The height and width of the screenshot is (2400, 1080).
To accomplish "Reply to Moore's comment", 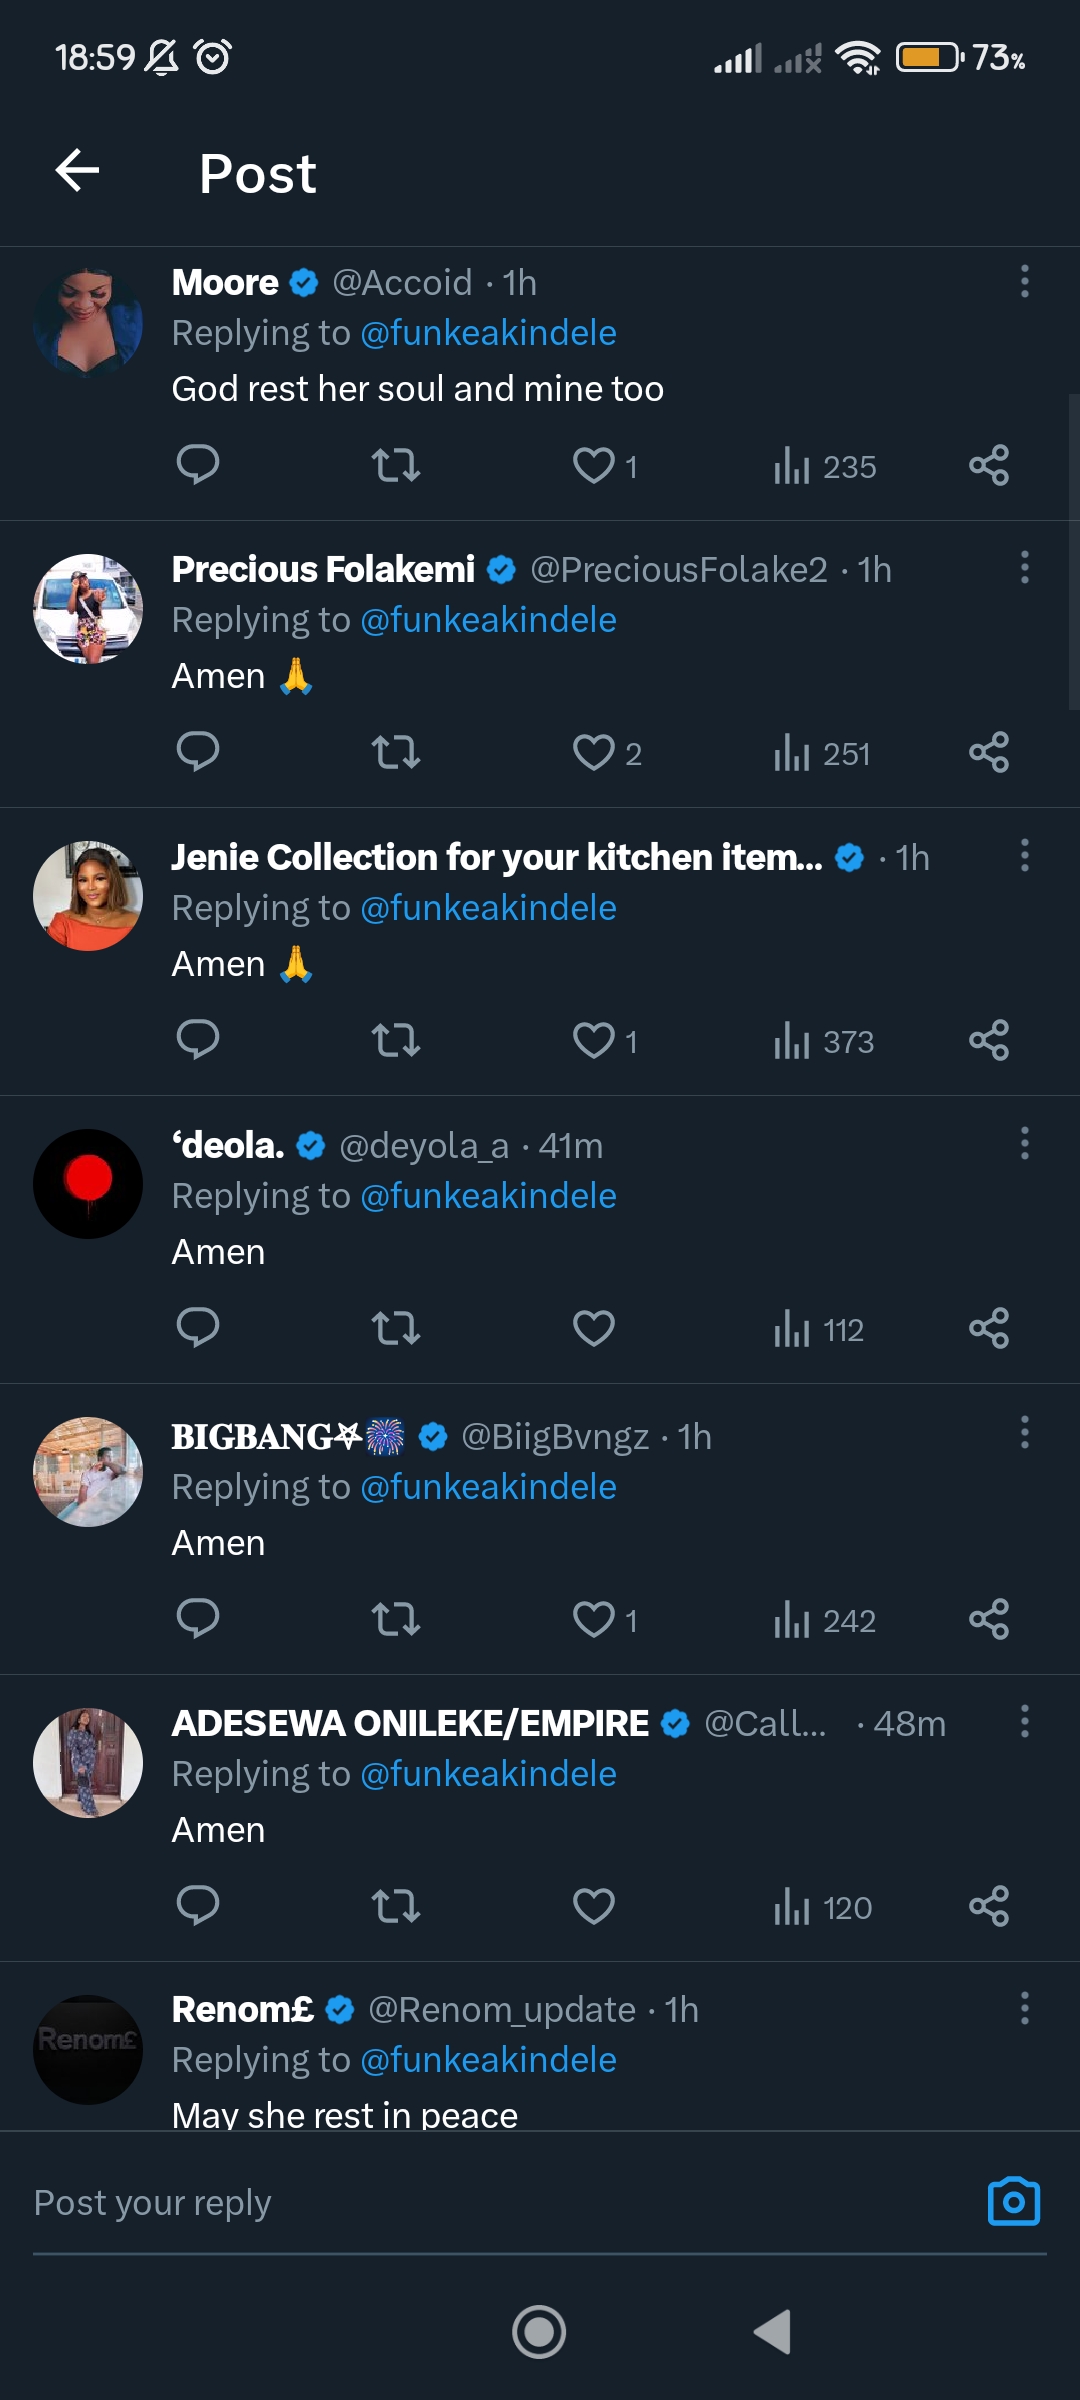I will [x=198, y=465].
